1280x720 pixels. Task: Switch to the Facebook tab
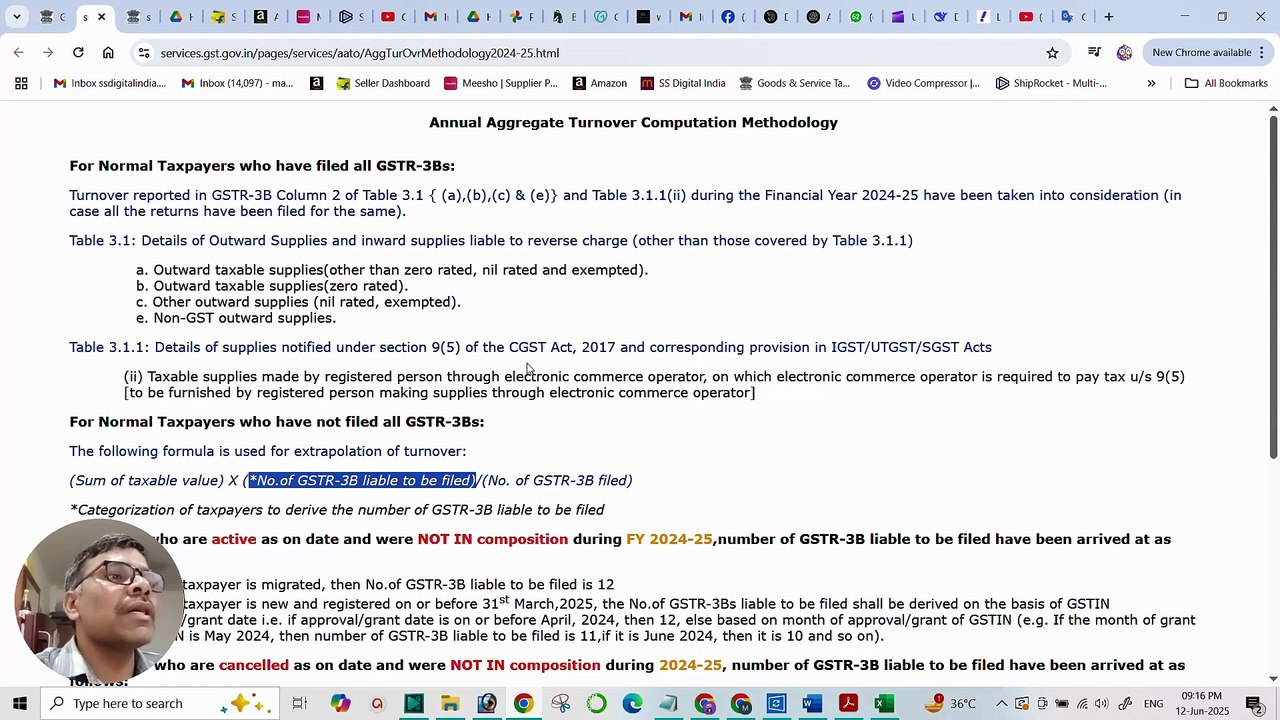pyautogui.click(x=727, y=16)
